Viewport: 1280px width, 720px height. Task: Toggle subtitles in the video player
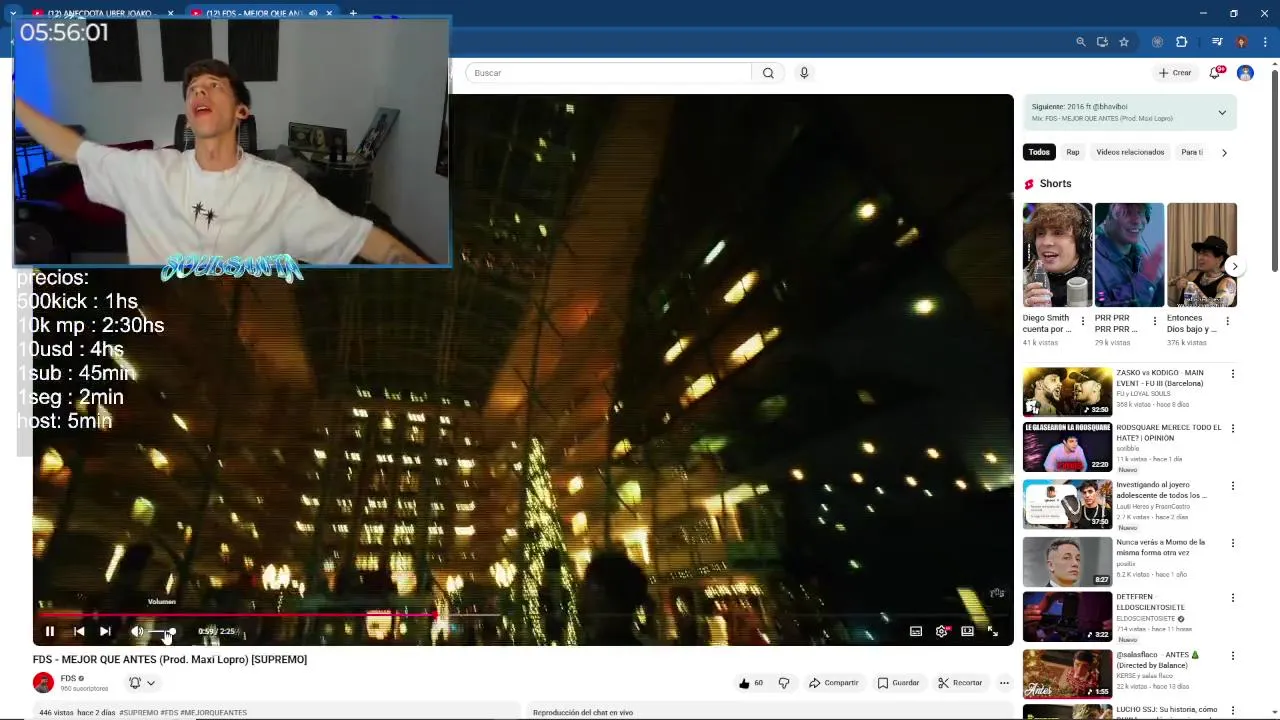(x=916, y=631)
